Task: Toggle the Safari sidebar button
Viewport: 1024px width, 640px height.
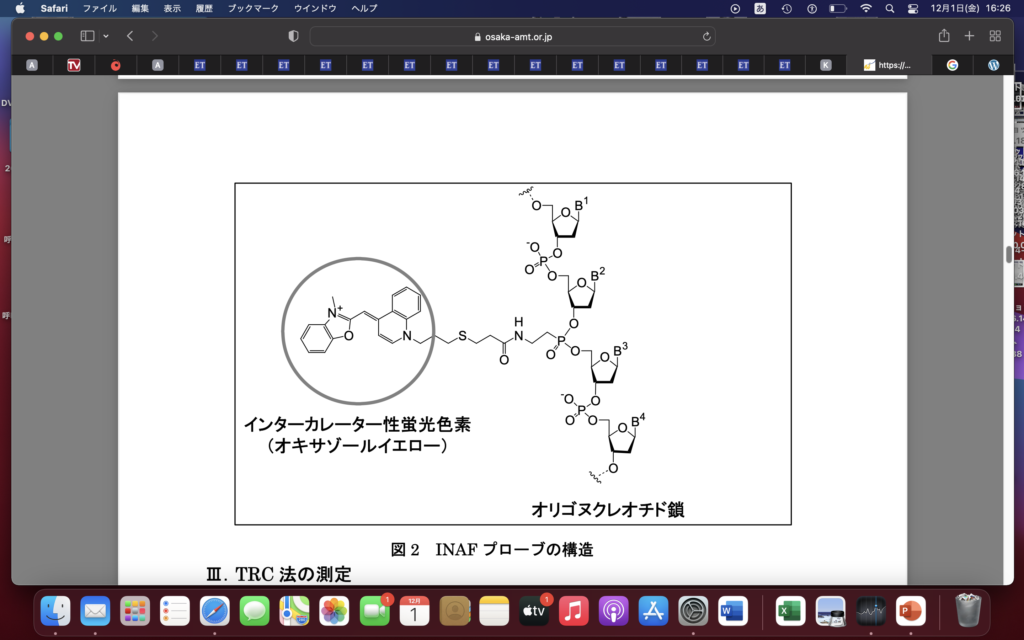Action: 87,36
